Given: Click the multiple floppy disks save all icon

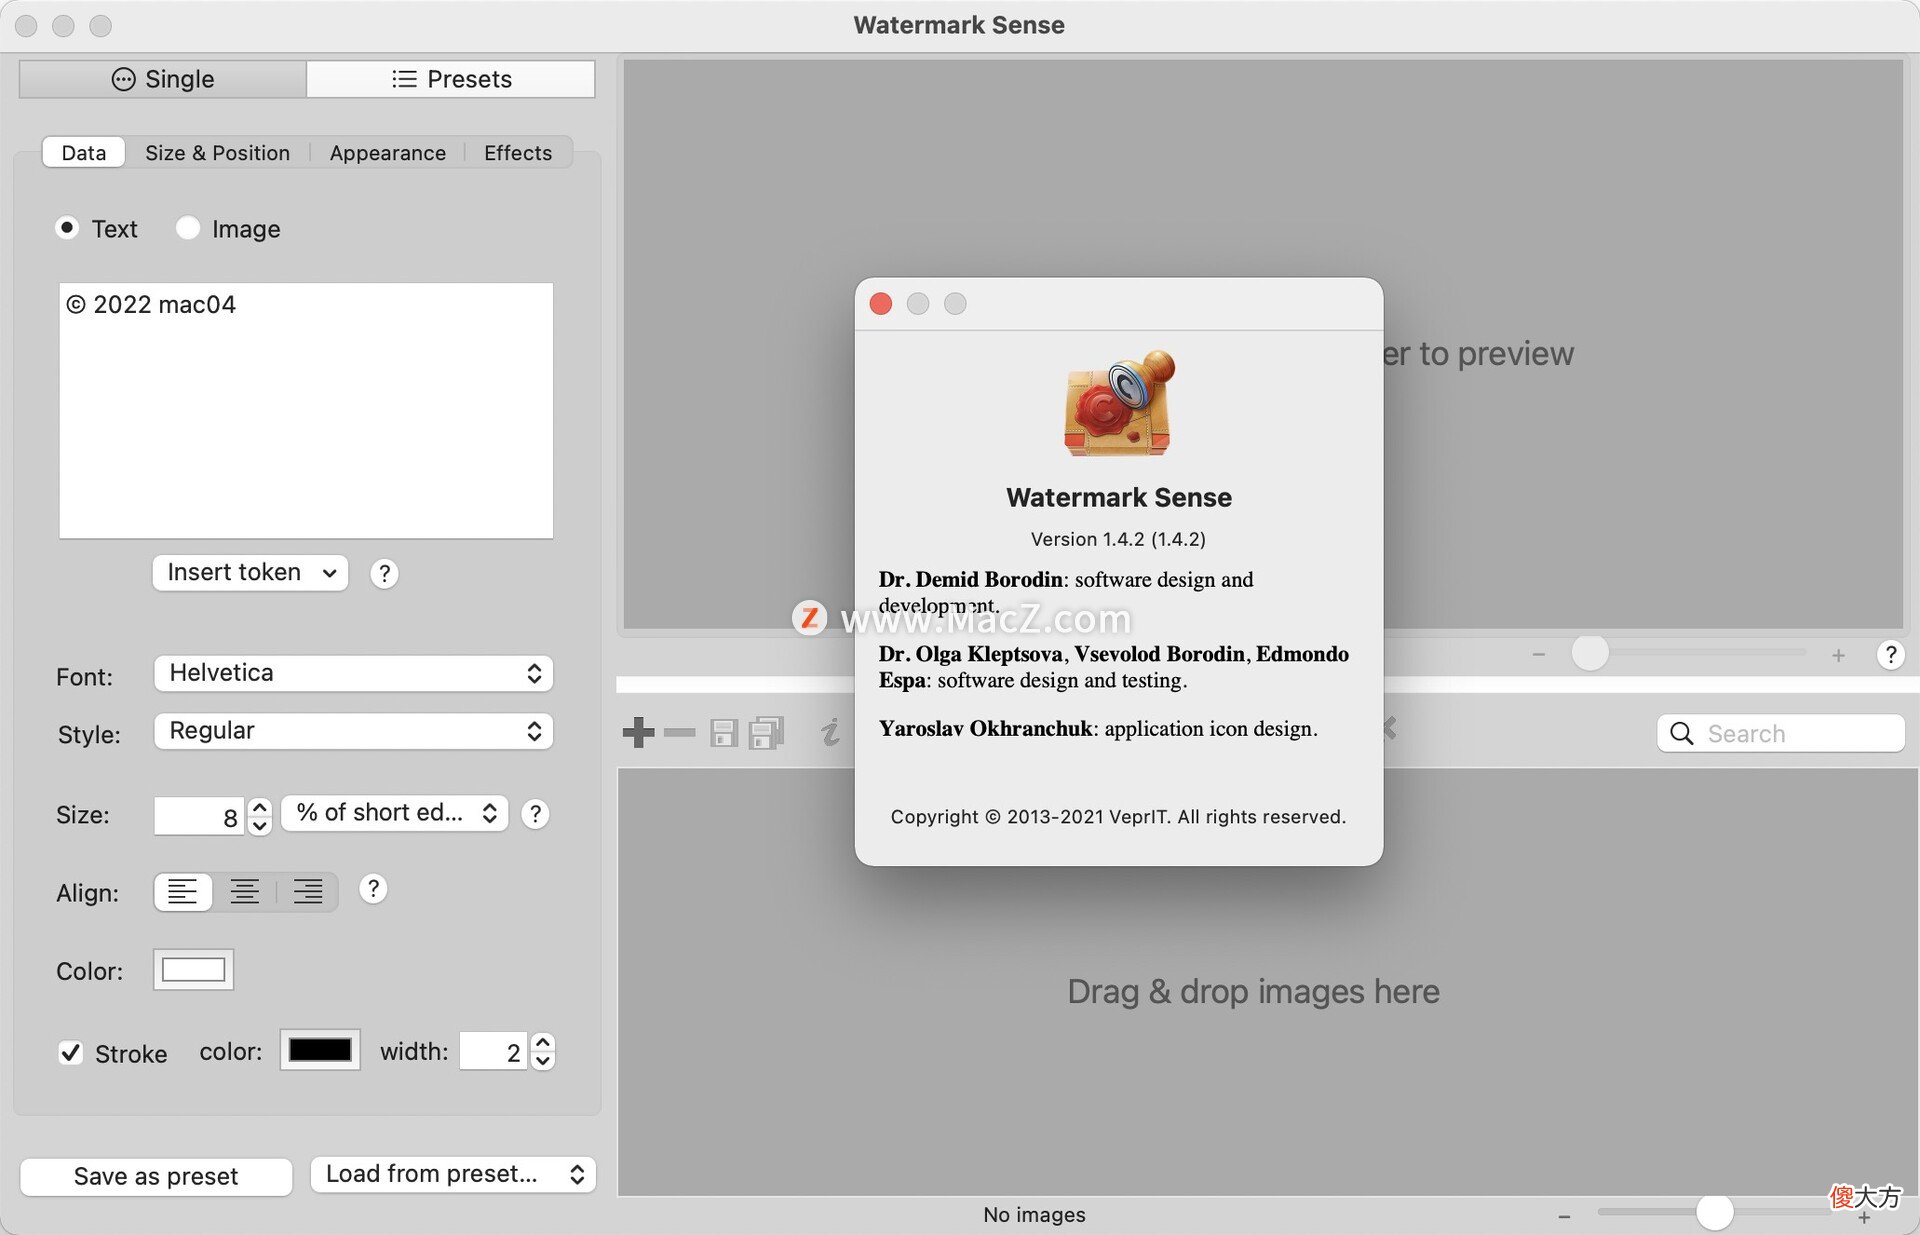Looking at the screenshot, I should point(766,733).
